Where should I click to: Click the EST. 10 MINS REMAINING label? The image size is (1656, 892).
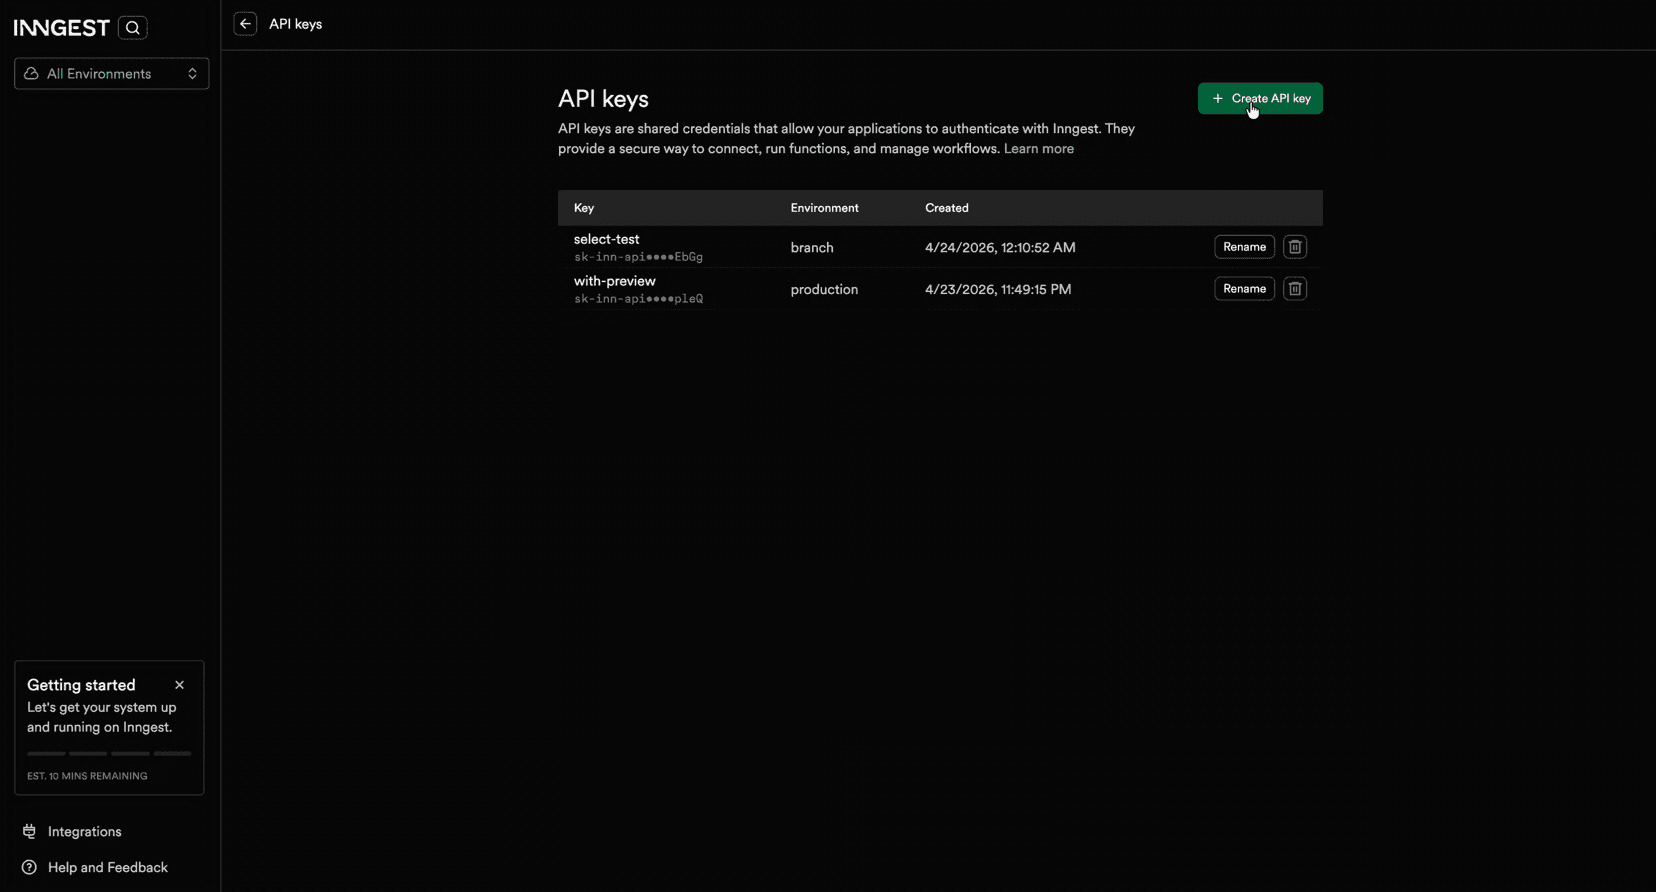pyautogui.click(x=87, y=776)
